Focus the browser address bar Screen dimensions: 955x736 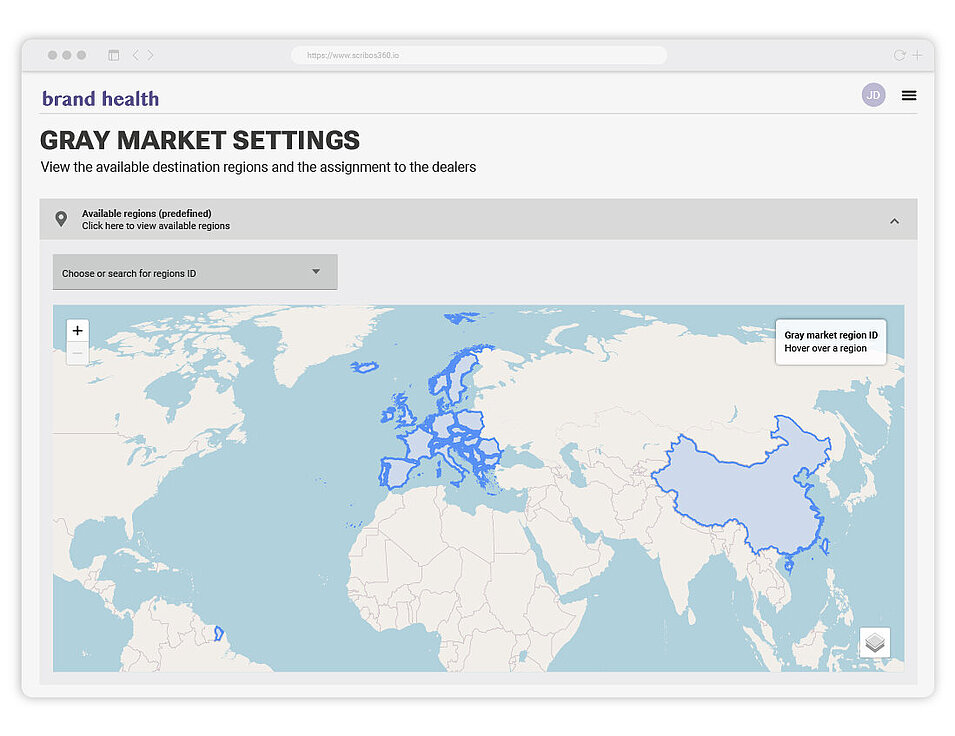point(478,56)
